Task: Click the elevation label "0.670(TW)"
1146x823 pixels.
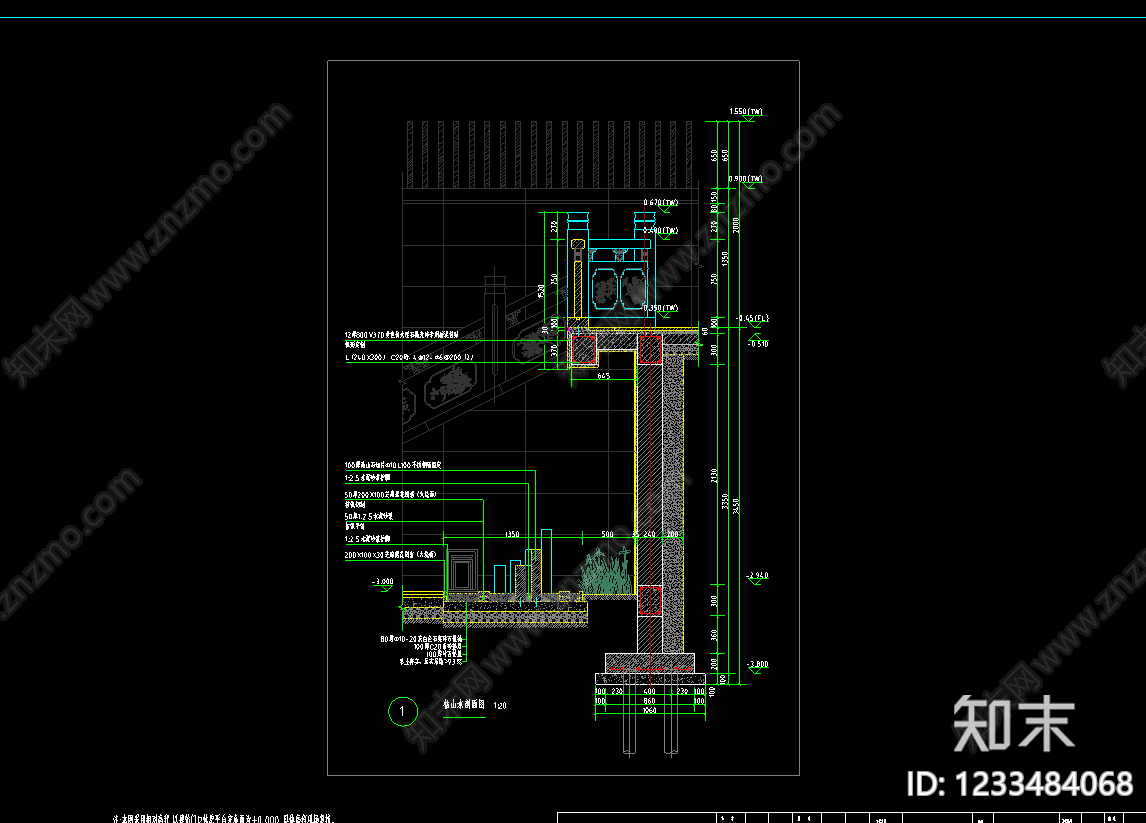Action: 661,202
